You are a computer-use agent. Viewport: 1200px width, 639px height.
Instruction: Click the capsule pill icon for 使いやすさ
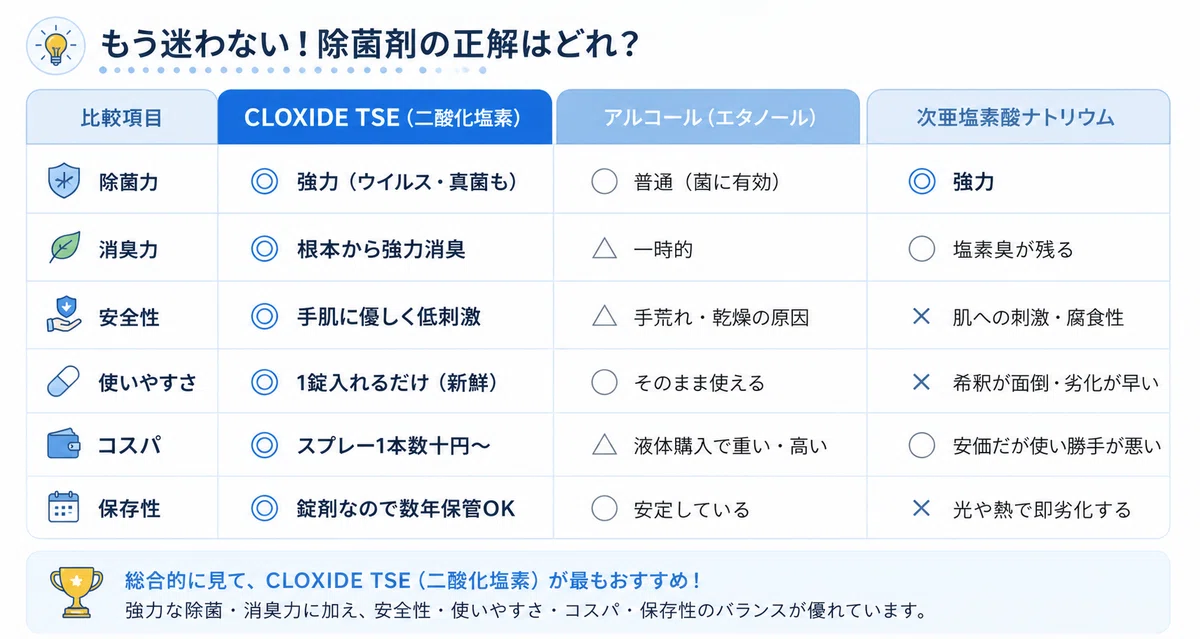64,381
